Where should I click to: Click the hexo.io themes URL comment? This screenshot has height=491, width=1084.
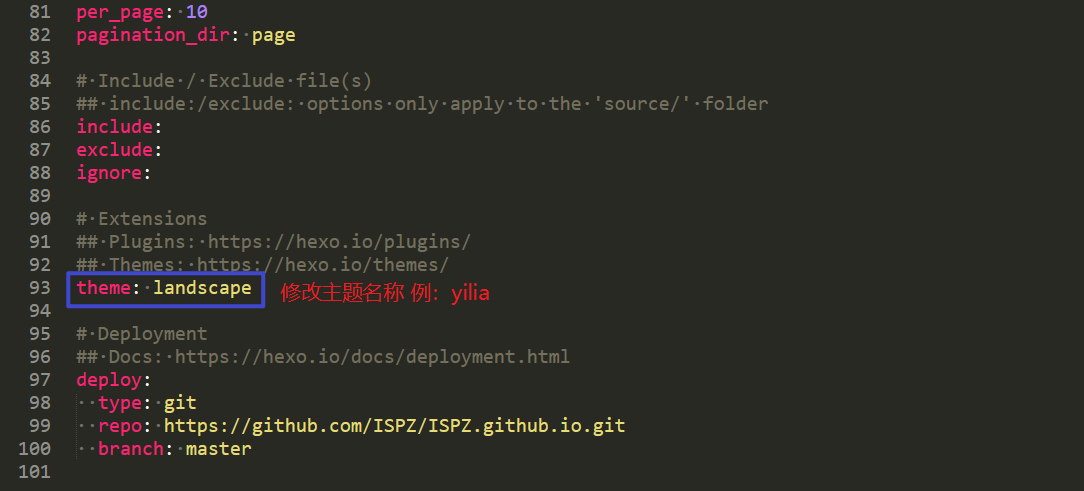[323, 265]
